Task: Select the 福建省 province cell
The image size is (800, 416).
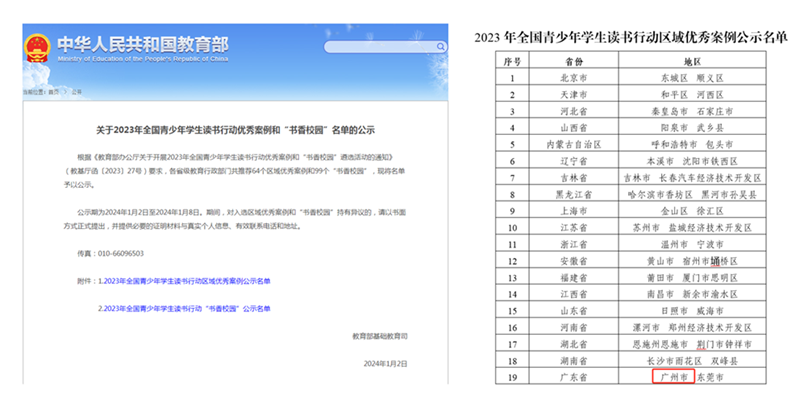Action: pos(574,278)
